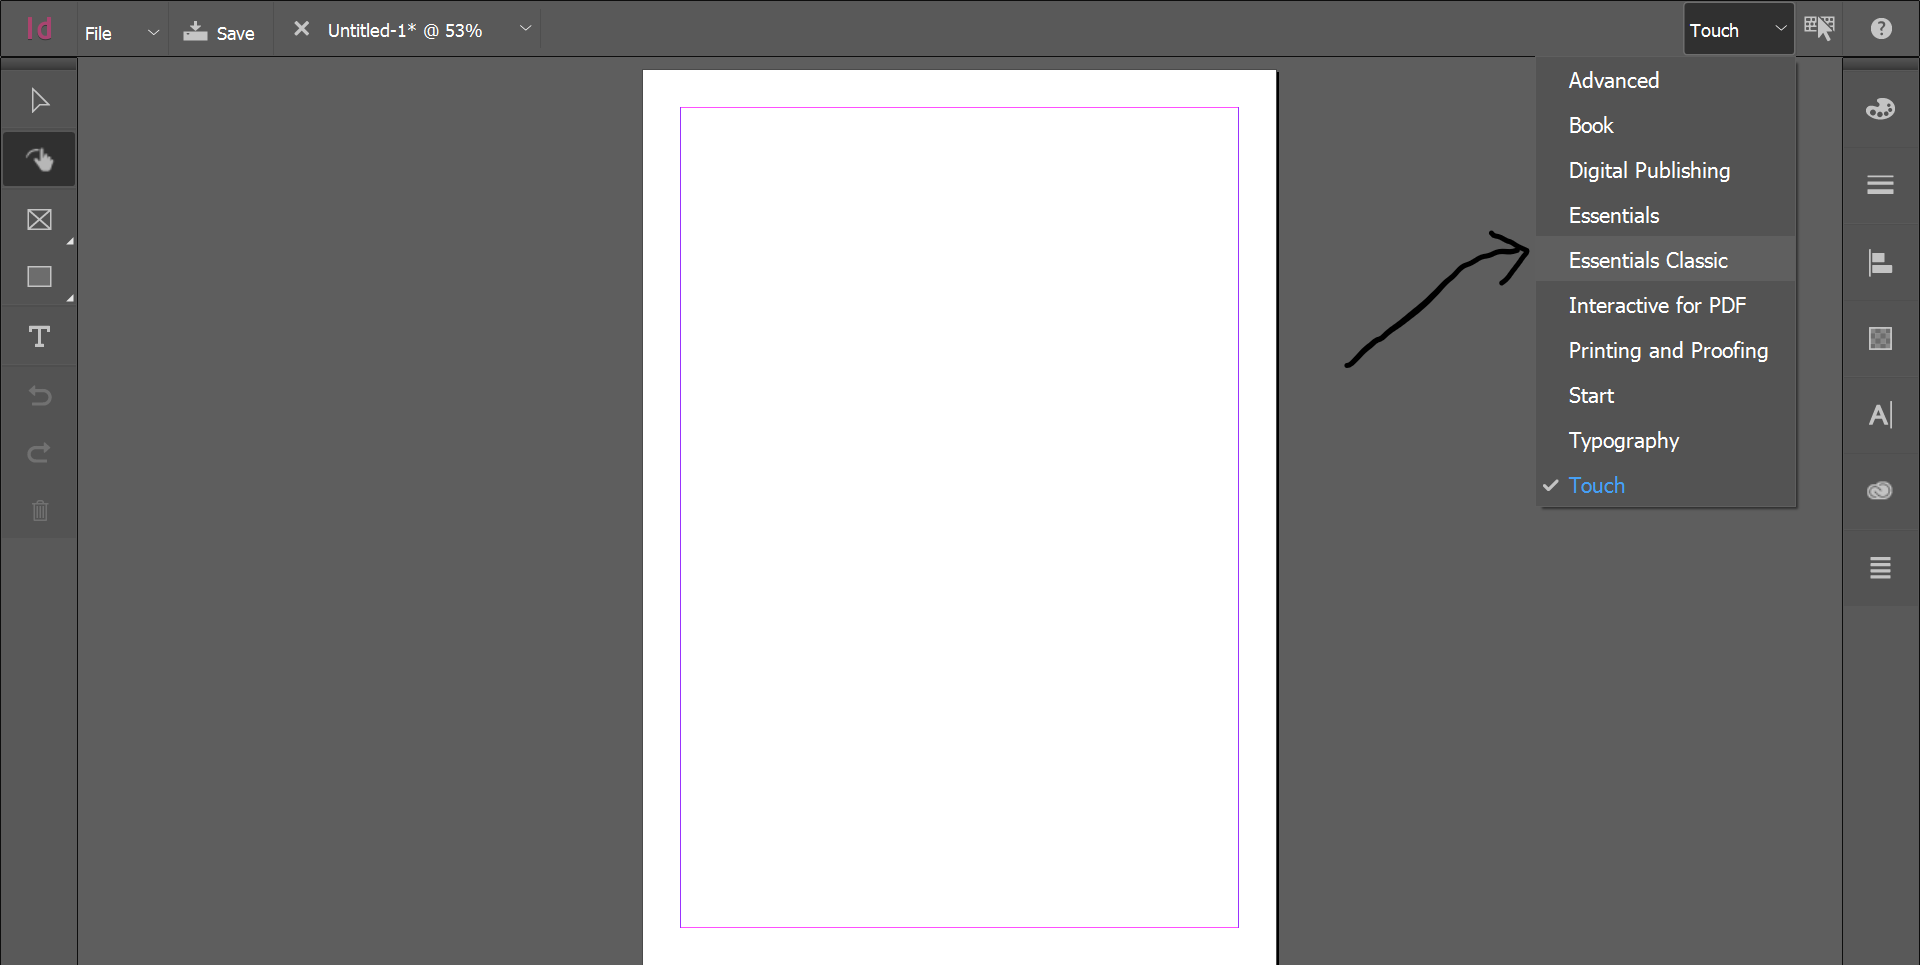Viewport: 1920px width, 965px height.
Task: Click the Redo arrow icon
Action: tap(39, 454)
